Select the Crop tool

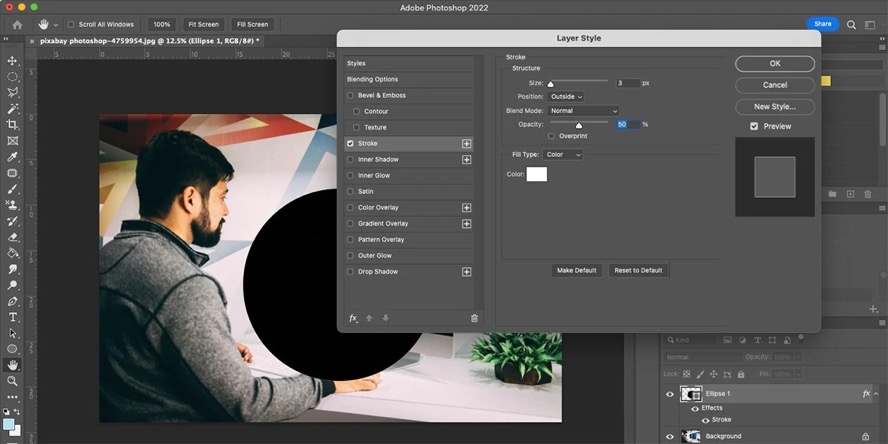tap(13, 125)
